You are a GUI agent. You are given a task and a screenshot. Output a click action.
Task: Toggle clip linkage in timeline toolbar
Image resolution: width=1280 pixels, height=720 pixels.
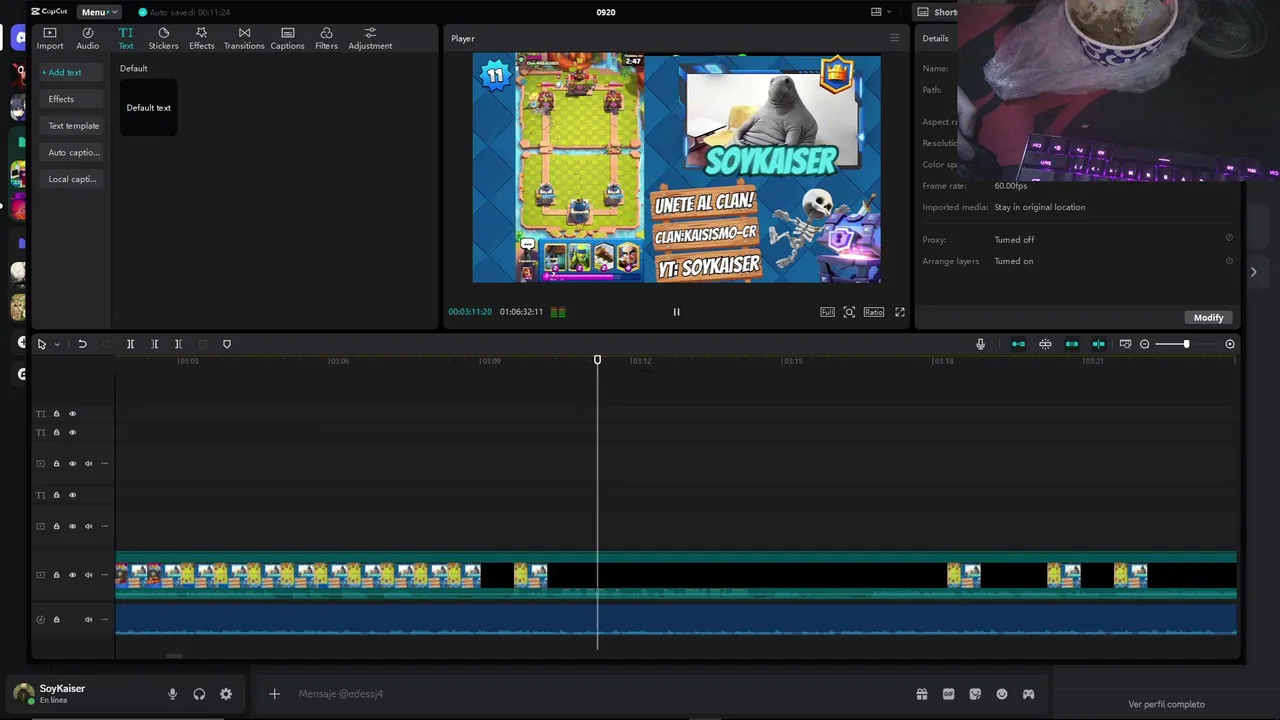click(x=1072, y=344)
